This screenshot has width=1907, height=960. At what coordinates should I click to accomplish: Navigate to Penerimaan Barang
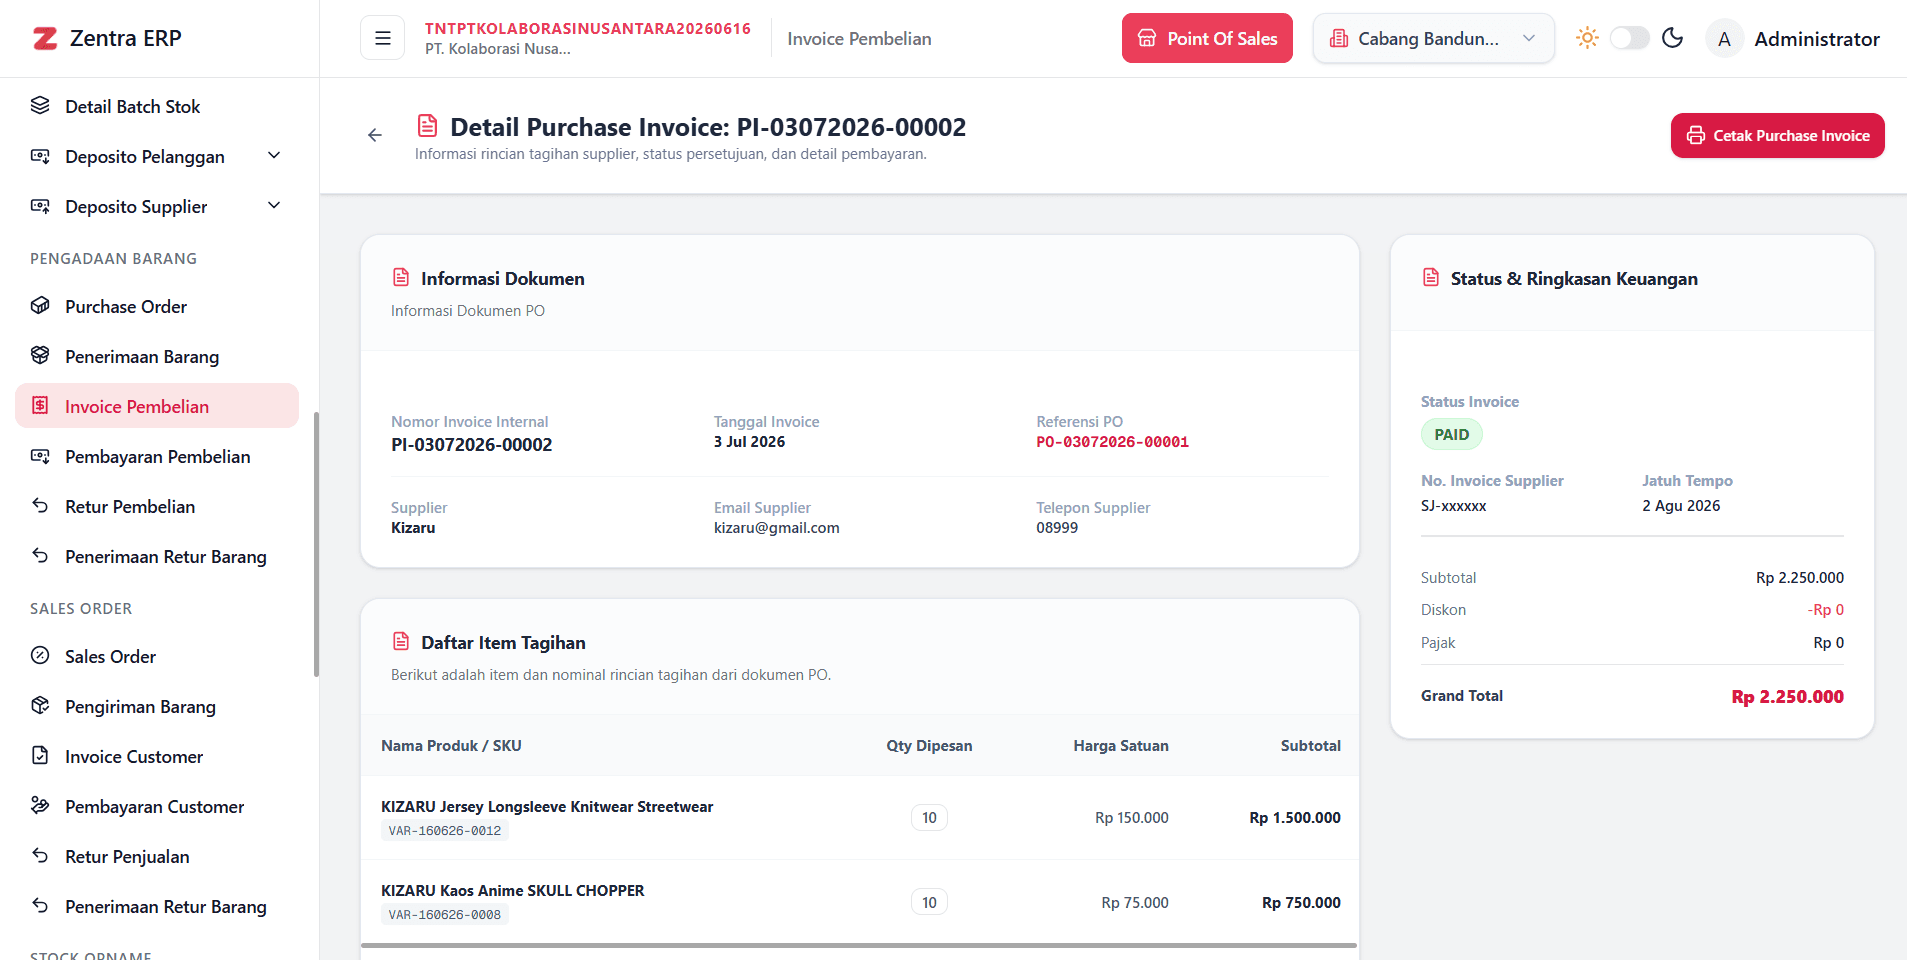pyautogui.click(x=157, y=356)
